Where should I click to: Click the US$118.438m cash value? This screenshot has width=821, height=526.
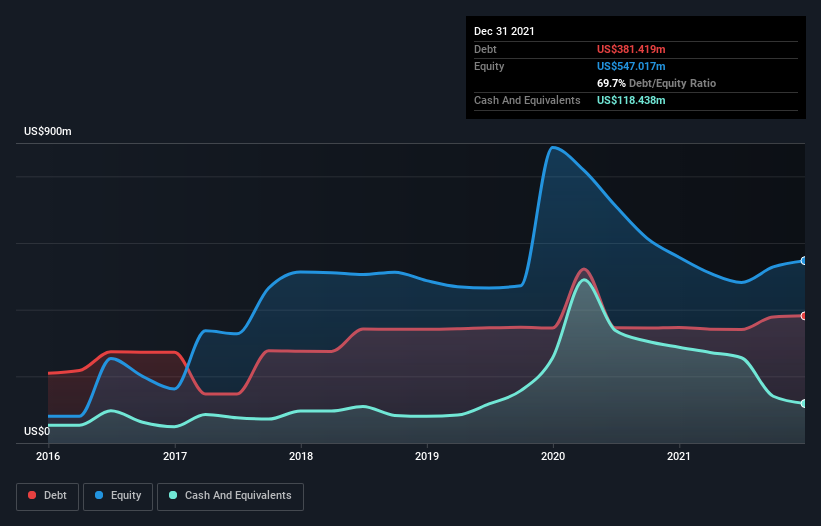pyautogui.click(x=631, y=100)
